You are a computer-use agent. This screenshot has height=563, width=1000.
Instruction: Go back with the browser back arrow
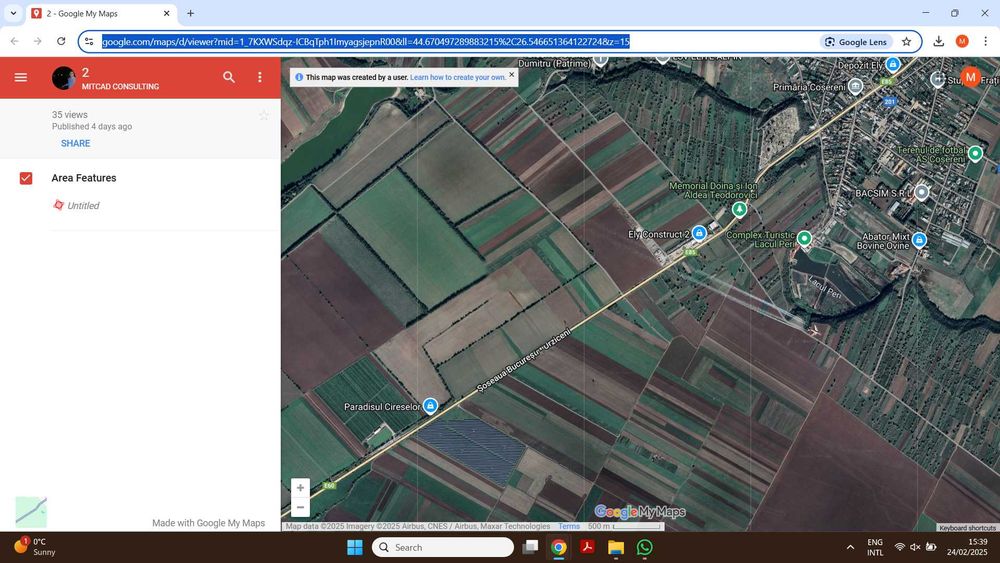tap(14, 41)
